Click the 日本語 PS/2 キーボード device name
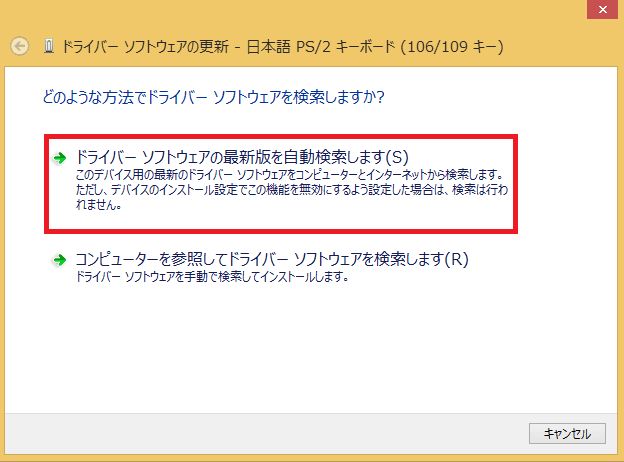 point(321,47)
